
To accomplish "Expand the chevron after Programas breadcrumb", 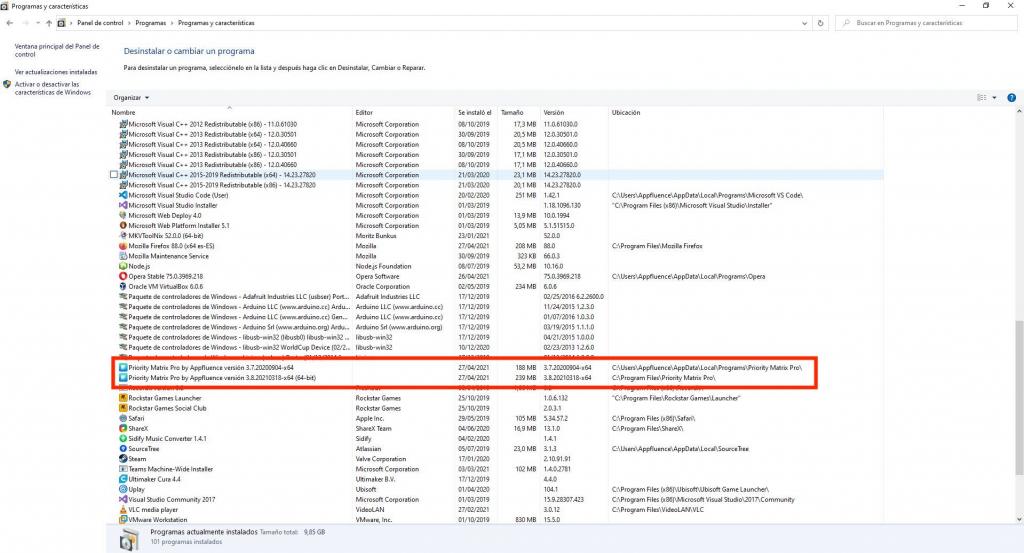I will 172,23.
